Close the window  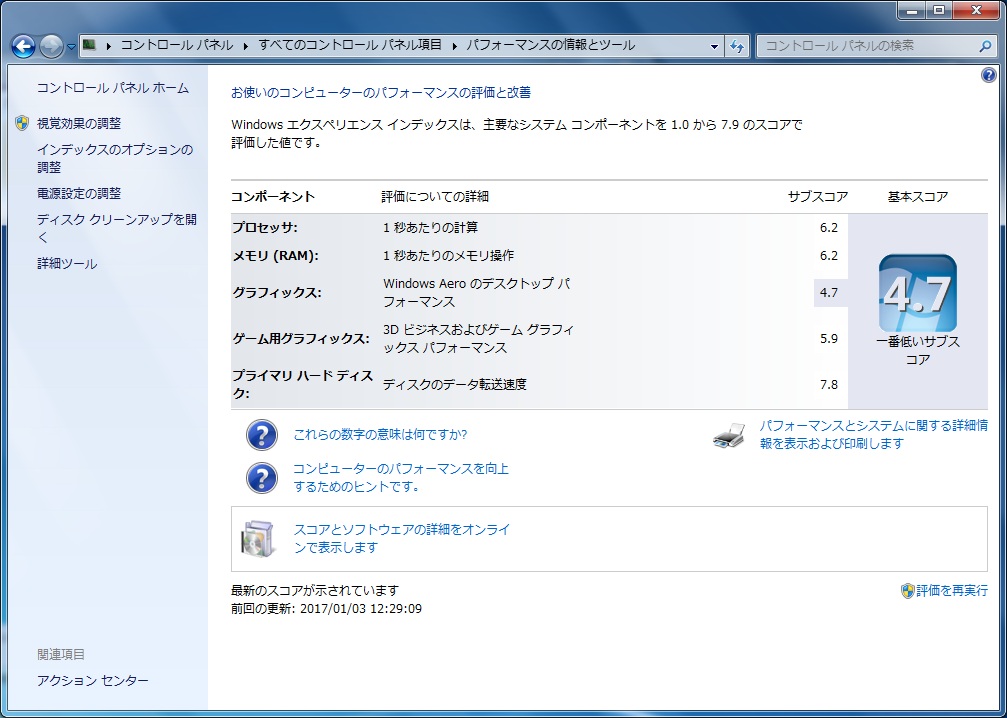coord(977,11)
